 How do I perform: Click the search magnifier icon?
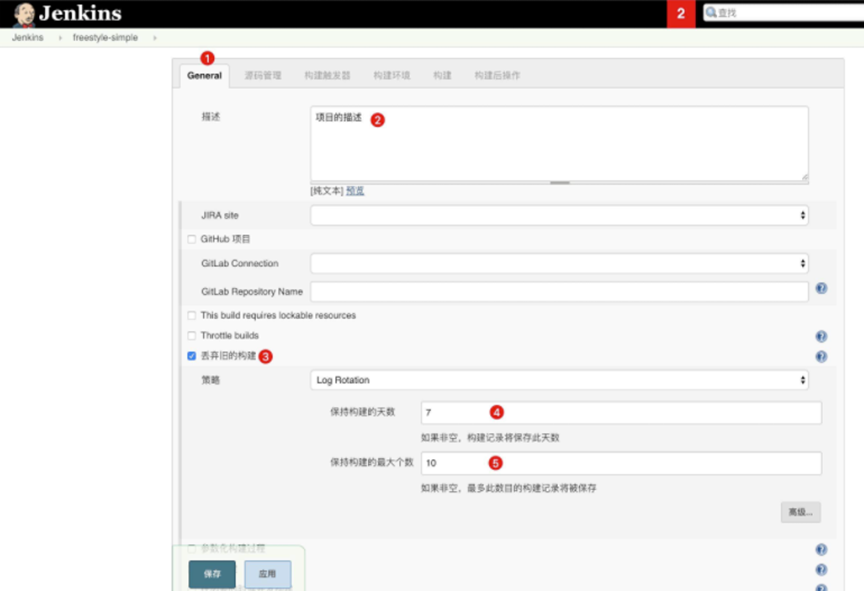(x=711, y=12)
